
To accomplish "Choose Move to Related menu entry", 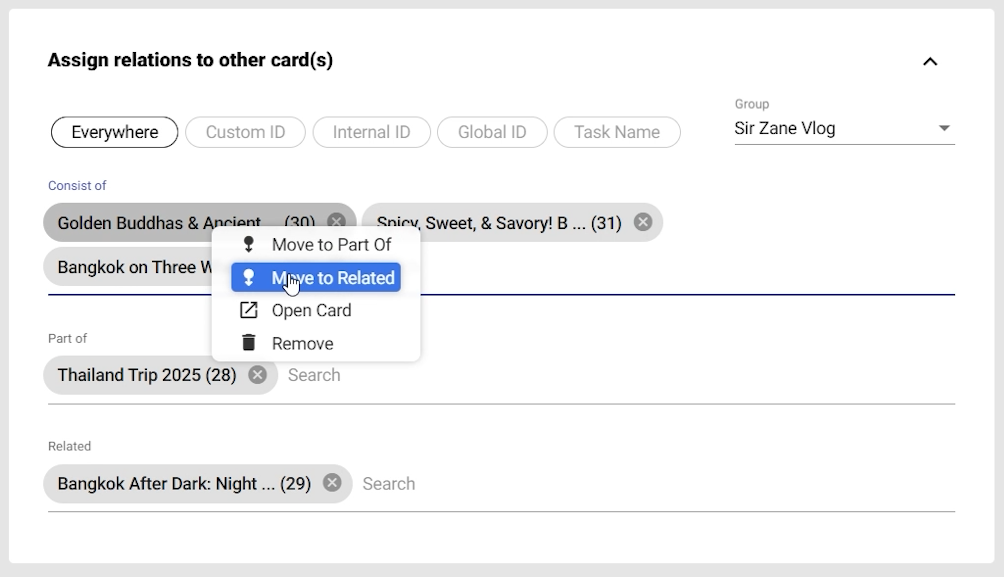I will (333, 278).
